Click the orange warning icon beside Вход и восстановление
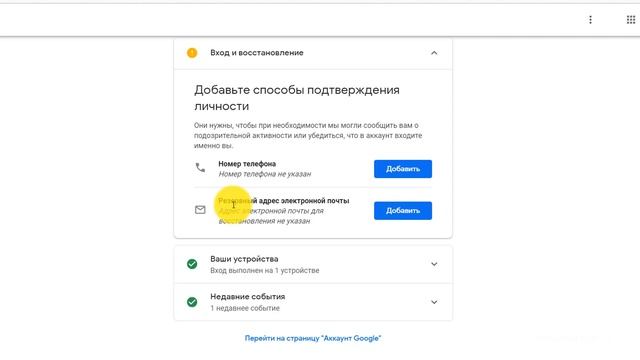The image size is (640, 360). (192, 53)
